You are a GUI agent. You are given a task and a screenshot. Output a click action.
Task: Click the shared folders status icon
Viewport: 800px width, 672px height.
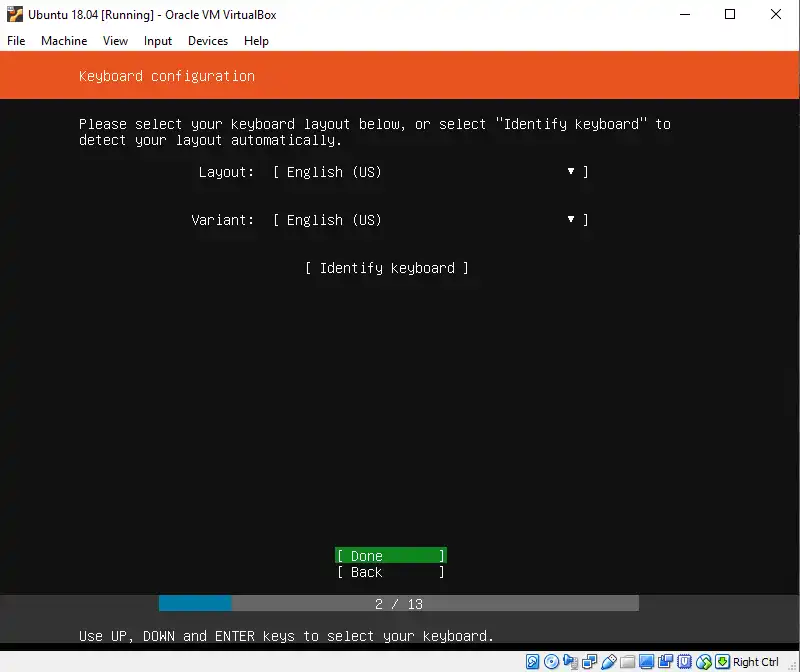tap(627, 662)
